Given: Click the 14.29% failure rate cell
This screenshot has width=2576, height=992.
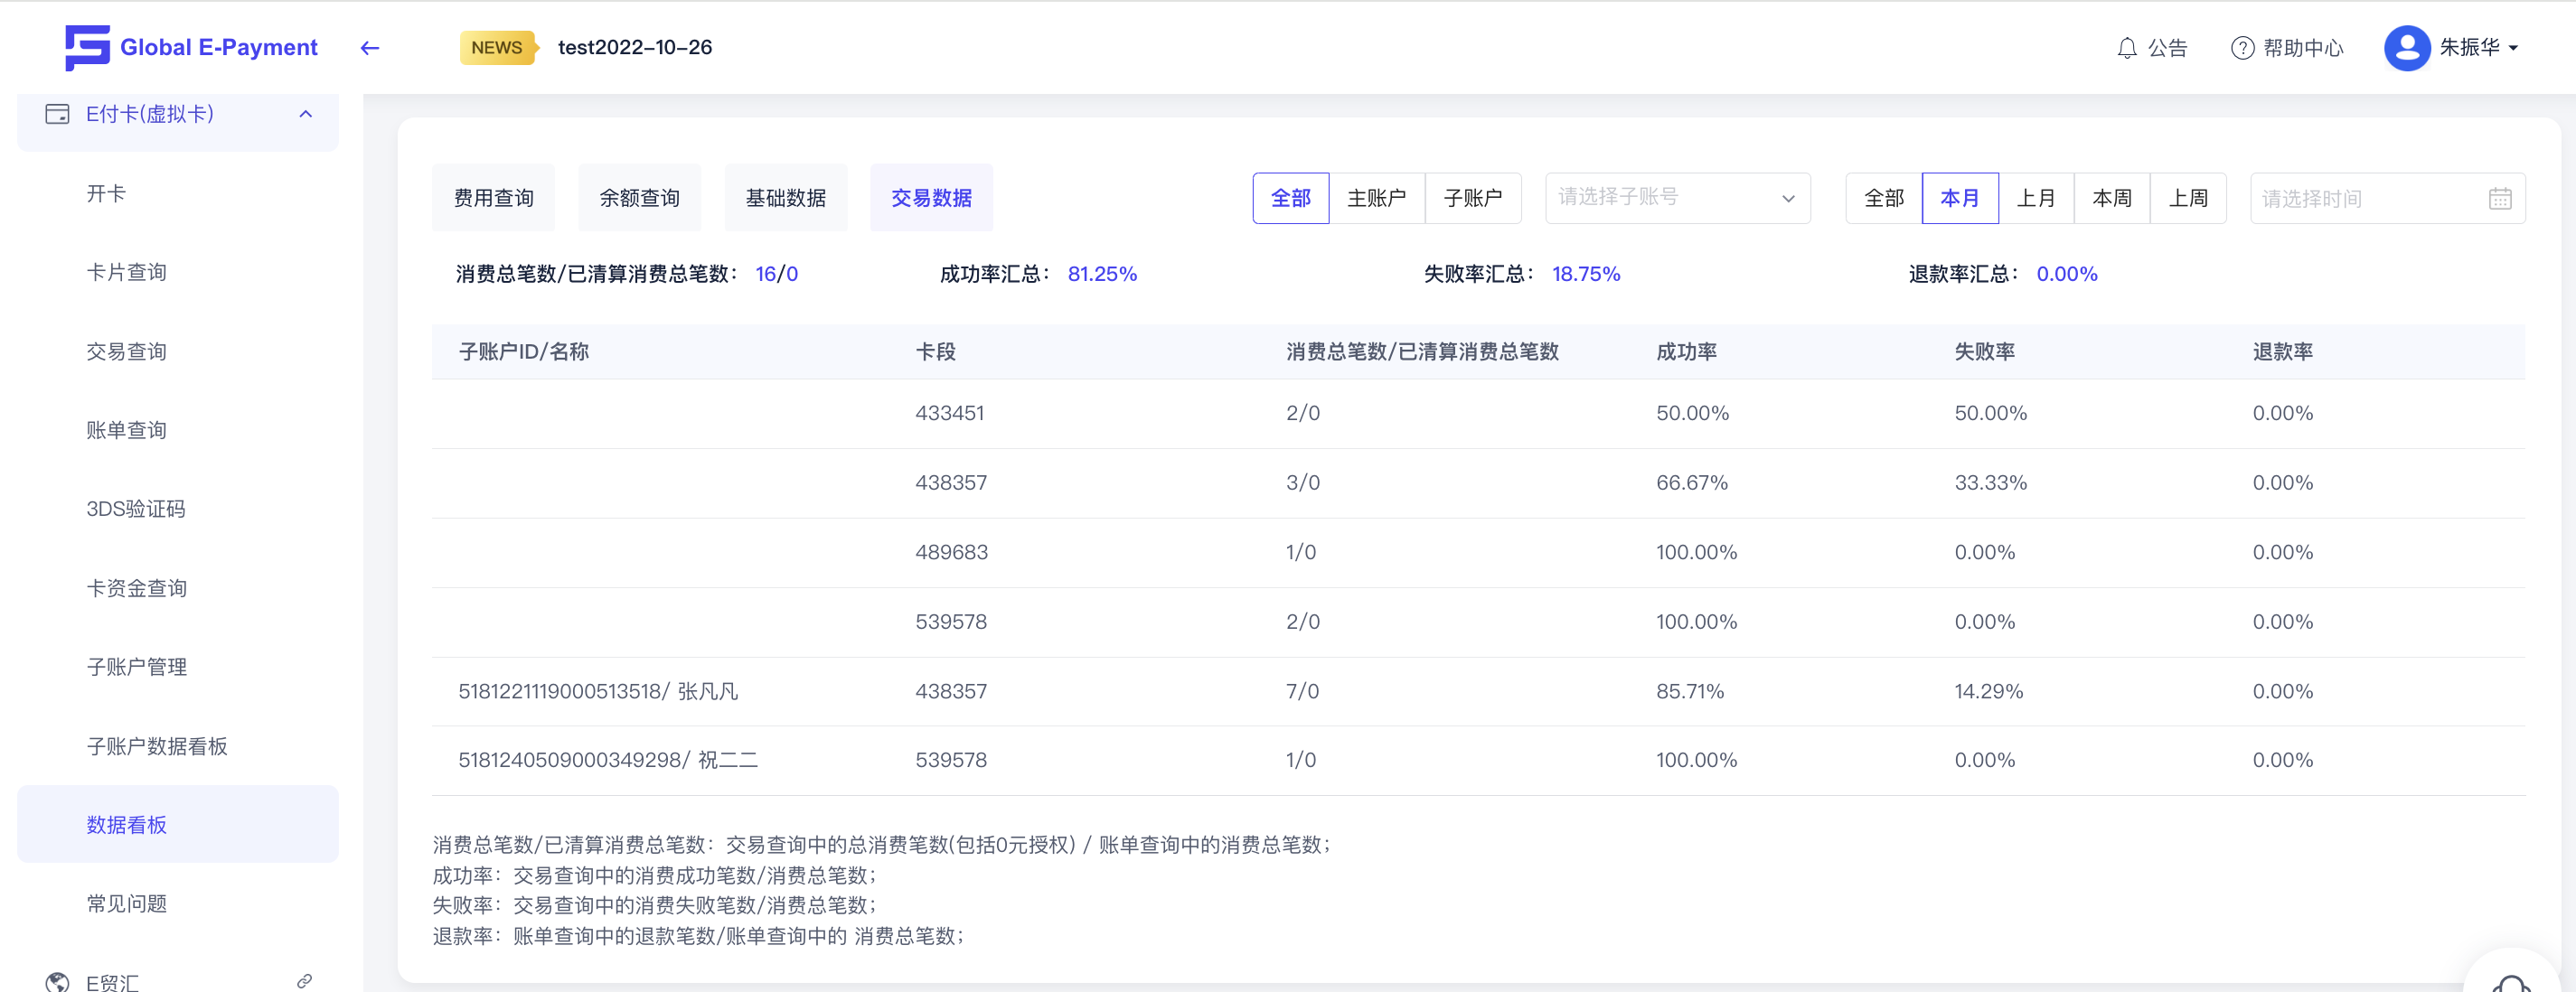Looking at the screenshot, I should 1988,691.
